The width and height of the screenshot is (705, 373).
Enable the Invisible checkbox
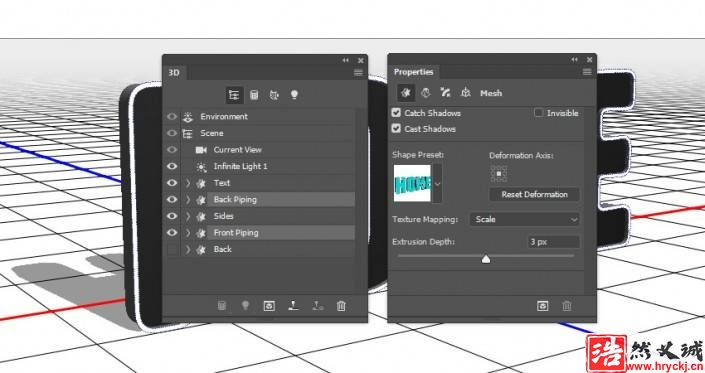point(538,112)
